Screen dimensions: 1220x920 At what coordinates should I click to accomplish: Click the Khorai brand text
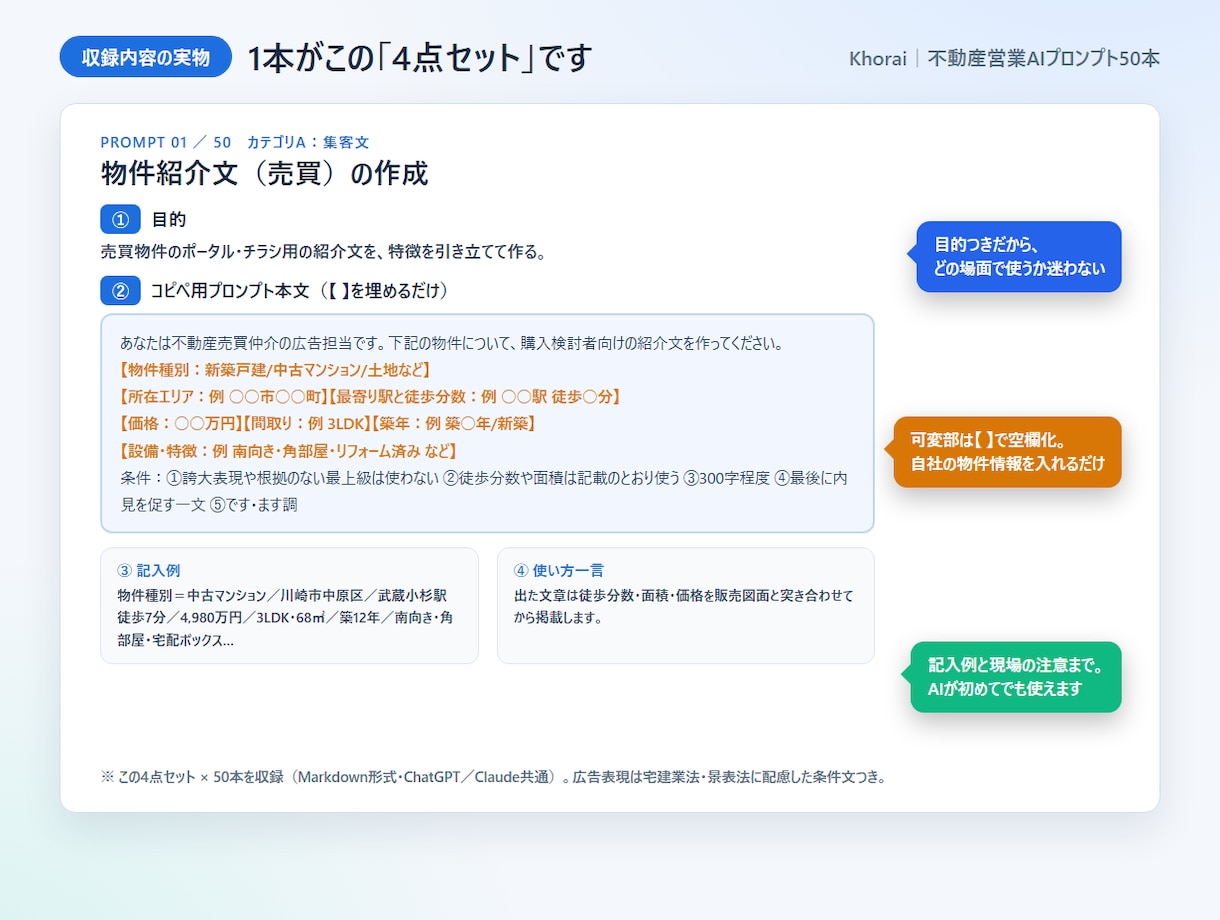[877, 58]
